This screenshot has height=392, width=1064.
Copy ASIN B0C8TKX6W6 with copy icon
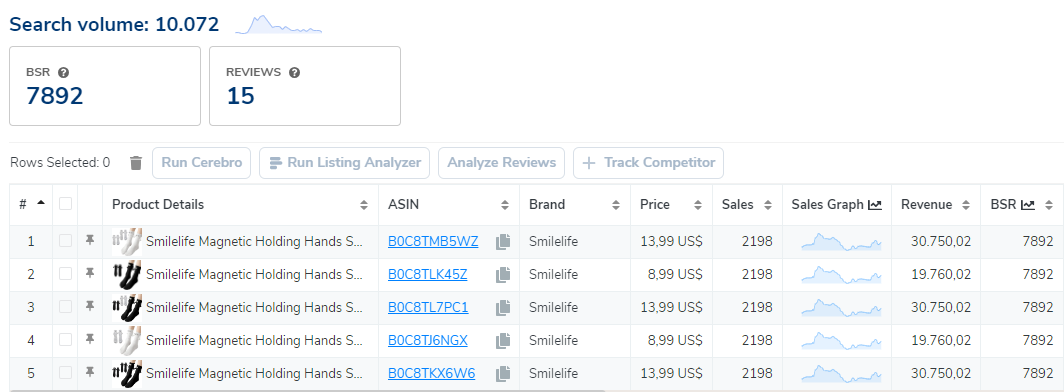pyautogui.click(x=503, y=373)
